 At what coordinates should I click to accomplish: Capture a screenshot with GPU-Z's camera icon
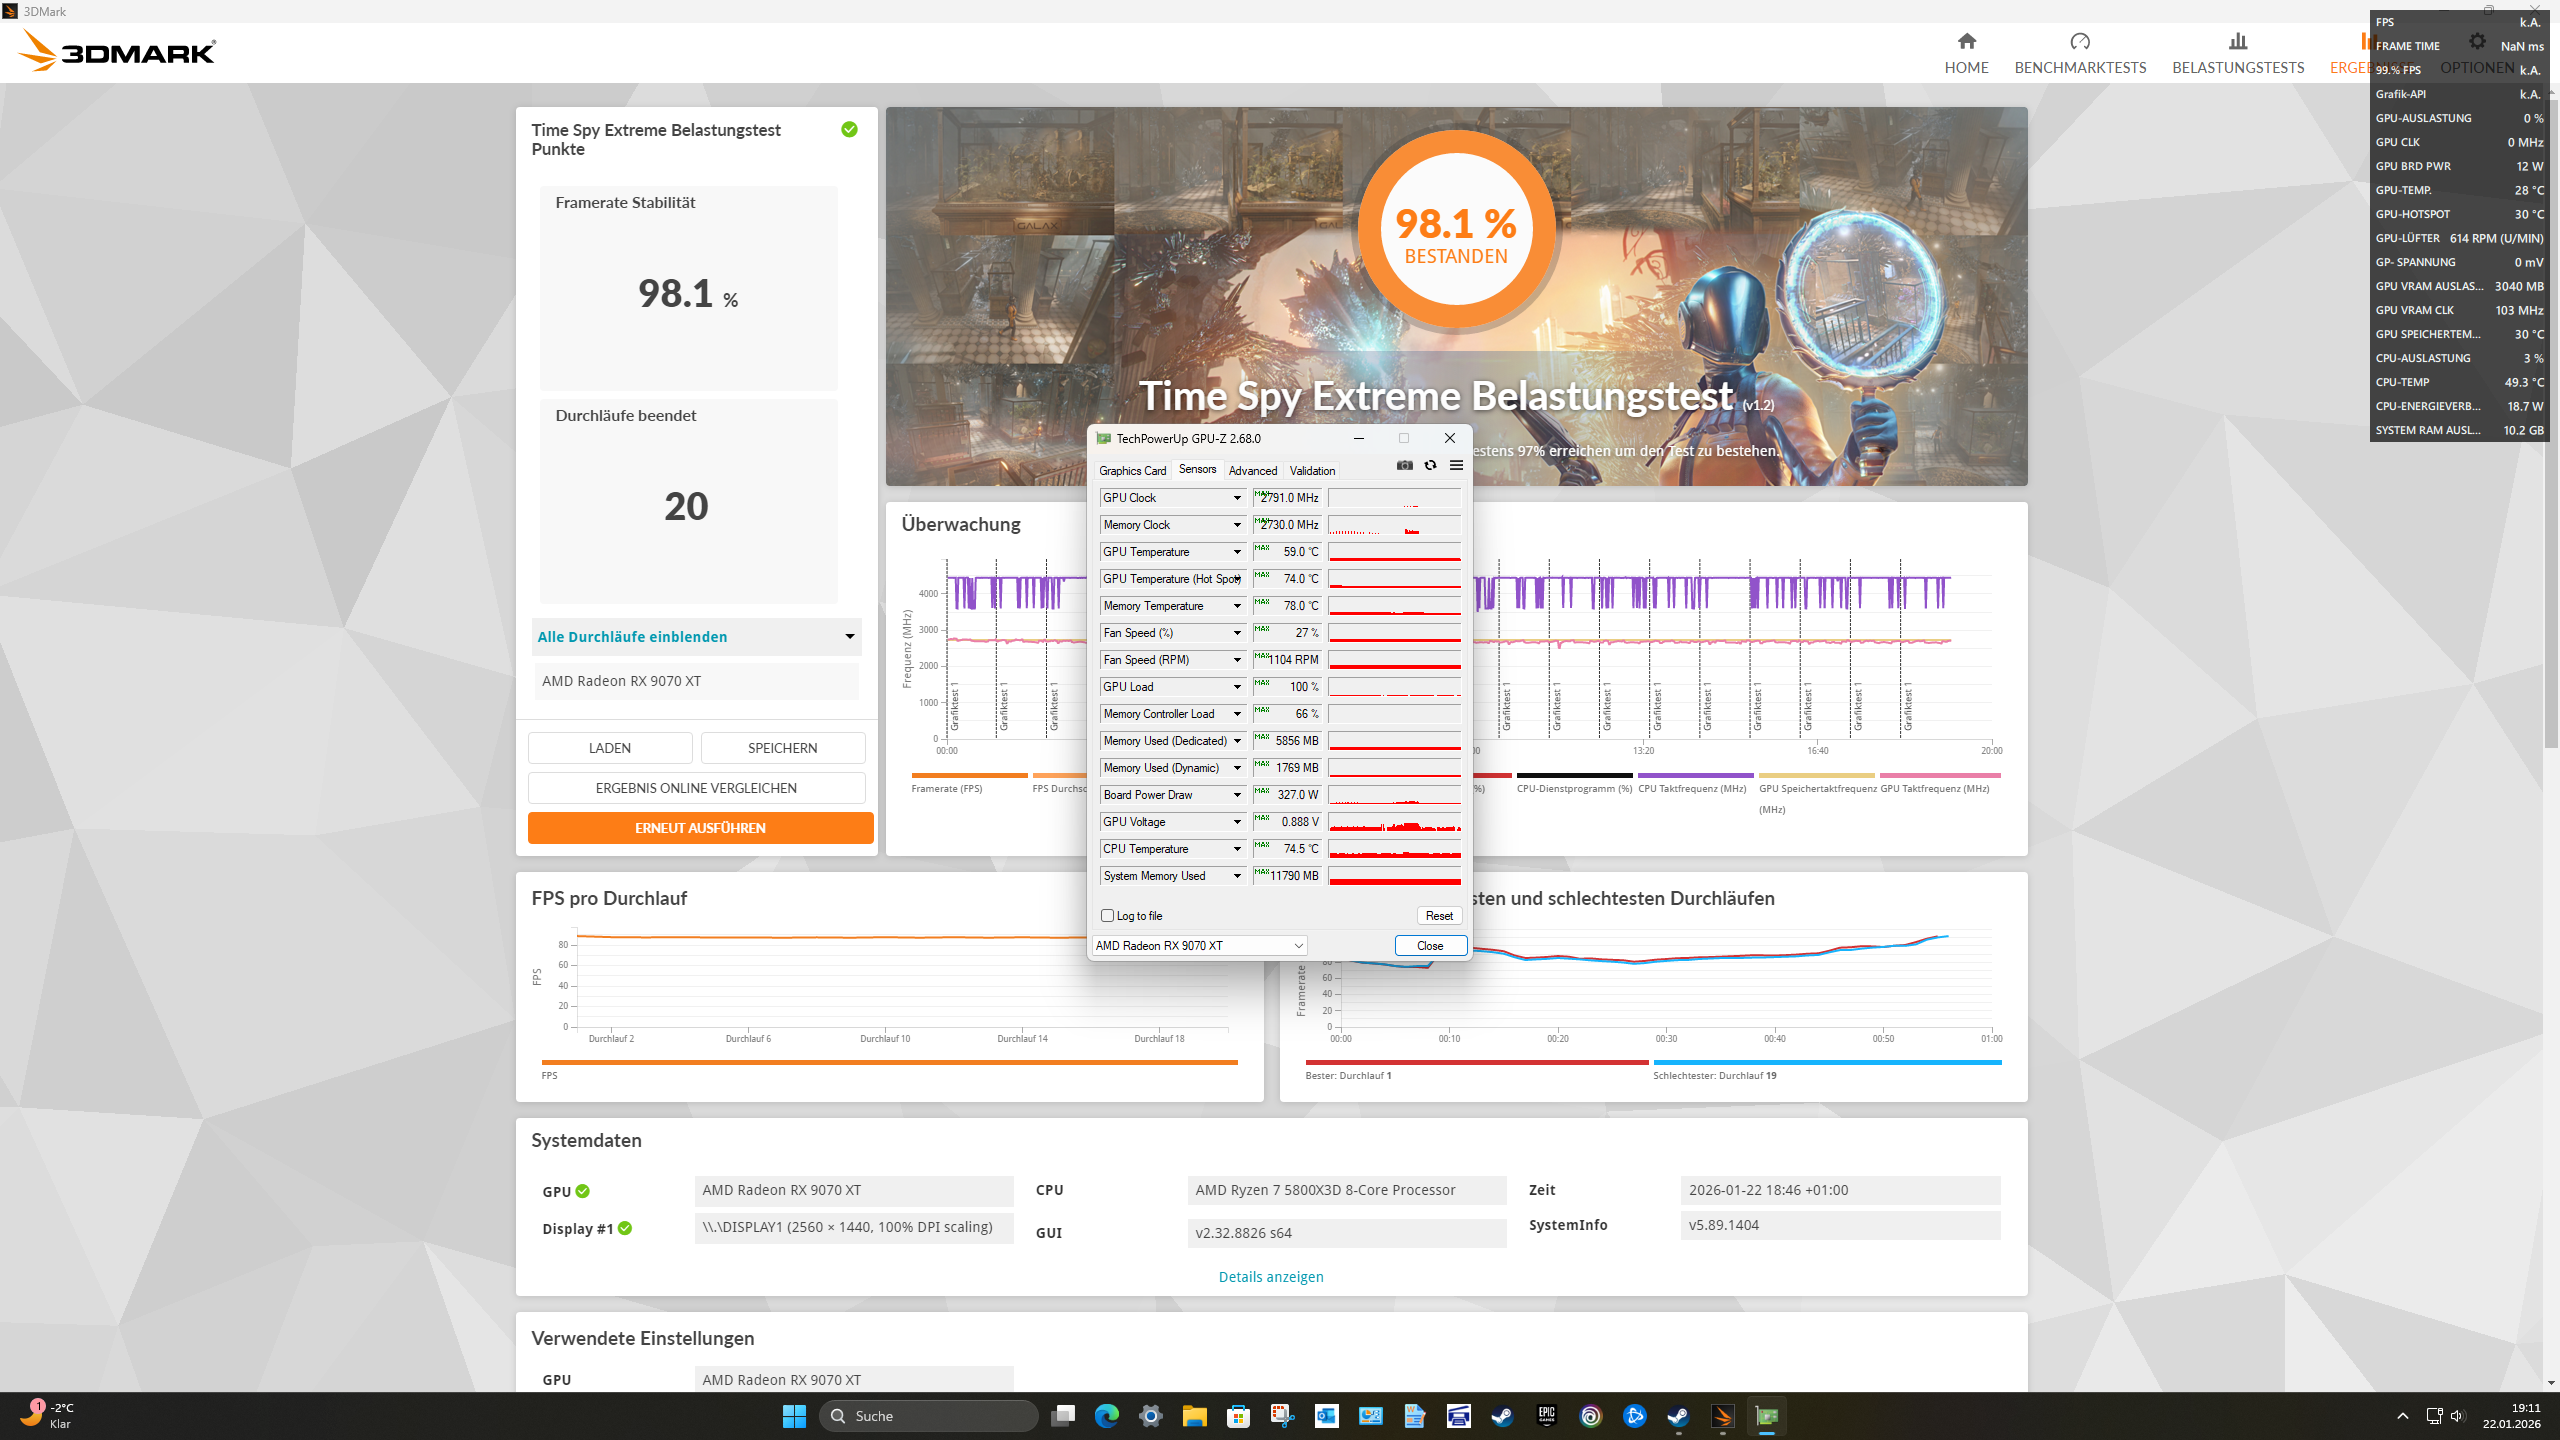[1405, 465]
